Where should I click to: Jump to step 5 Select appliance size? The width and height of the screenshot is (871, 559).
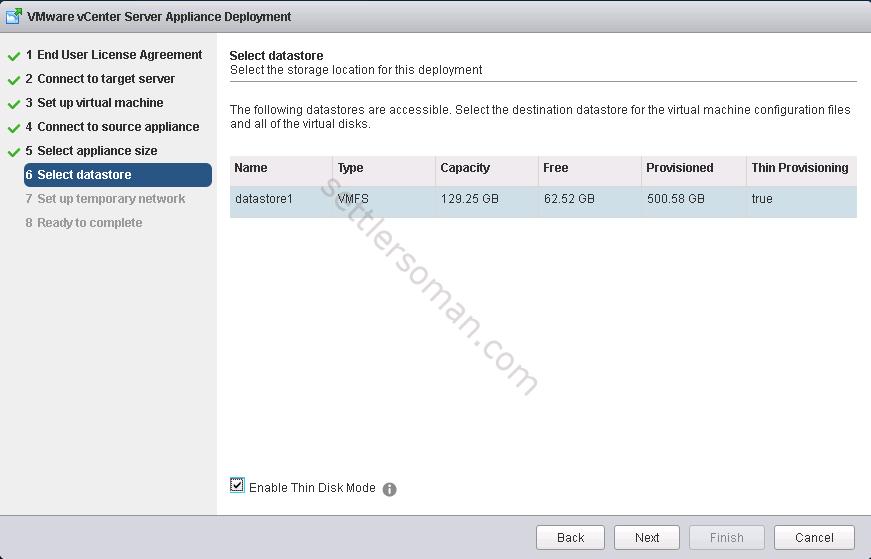(x=91, y=151)
